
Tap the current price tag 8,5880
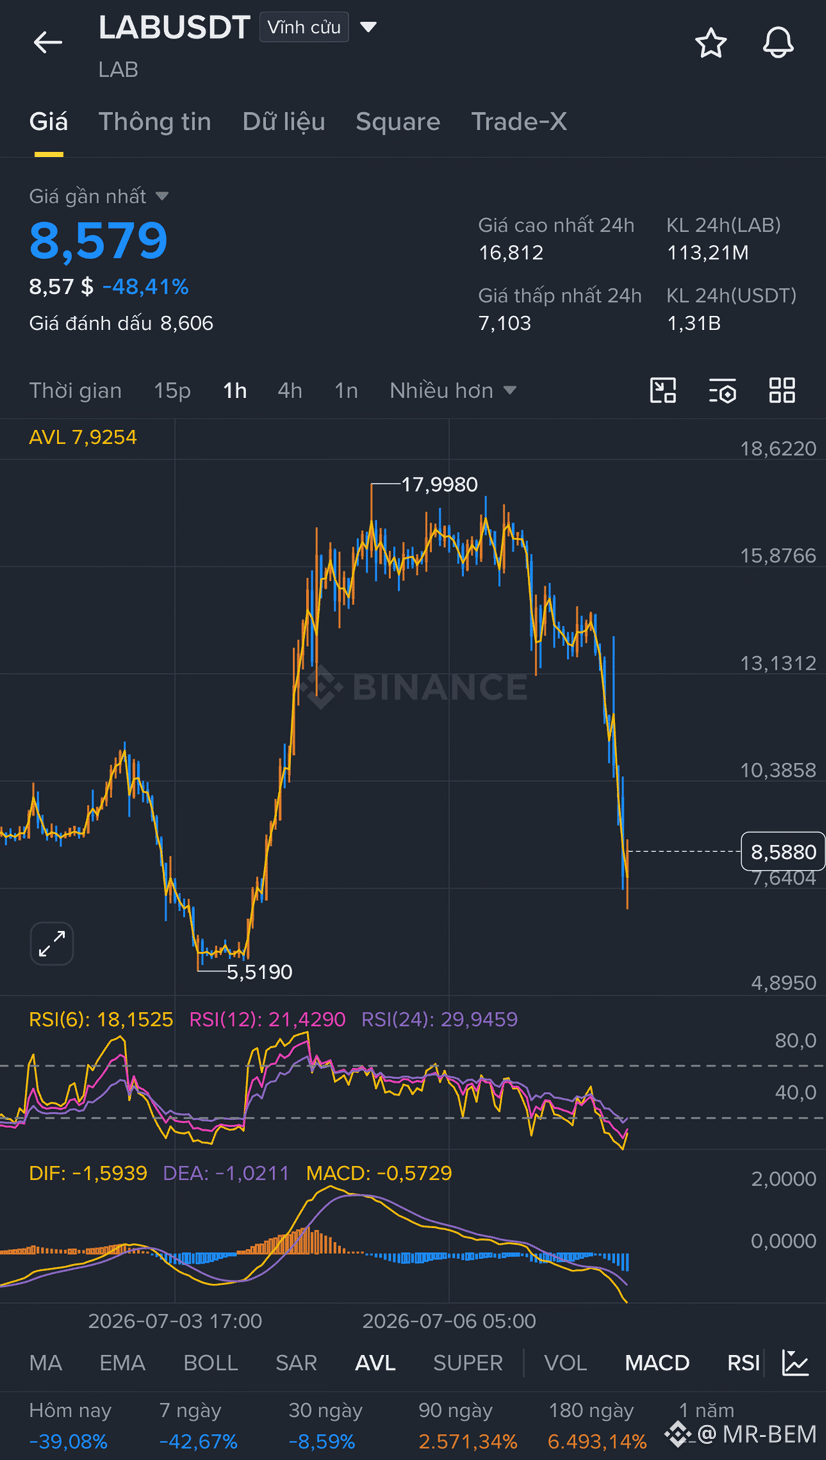[x=783, y=852]
